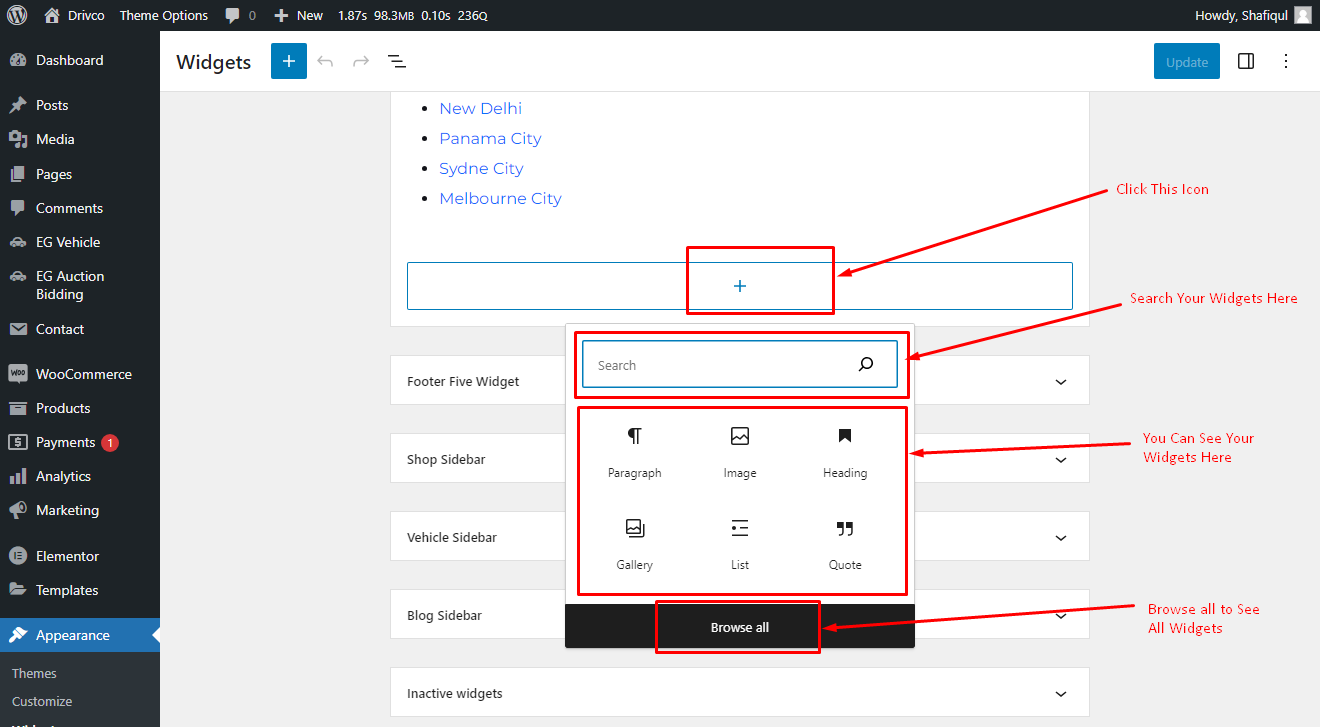Click the Browse all button

click(740, 627)
